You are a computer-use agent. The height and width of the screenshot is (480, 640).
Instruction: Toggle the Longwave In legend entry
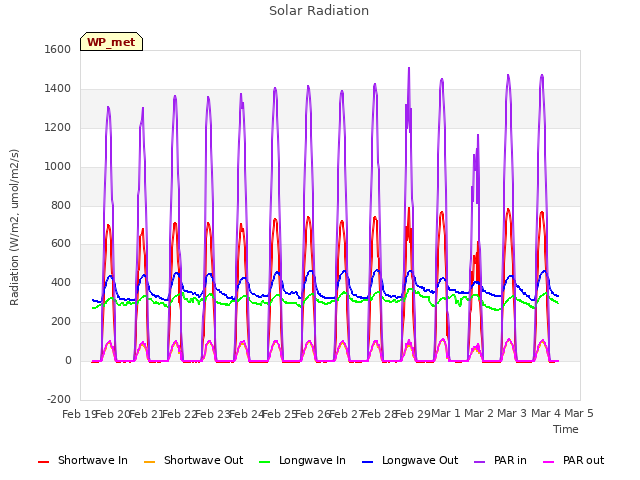(x=302, y=460)
